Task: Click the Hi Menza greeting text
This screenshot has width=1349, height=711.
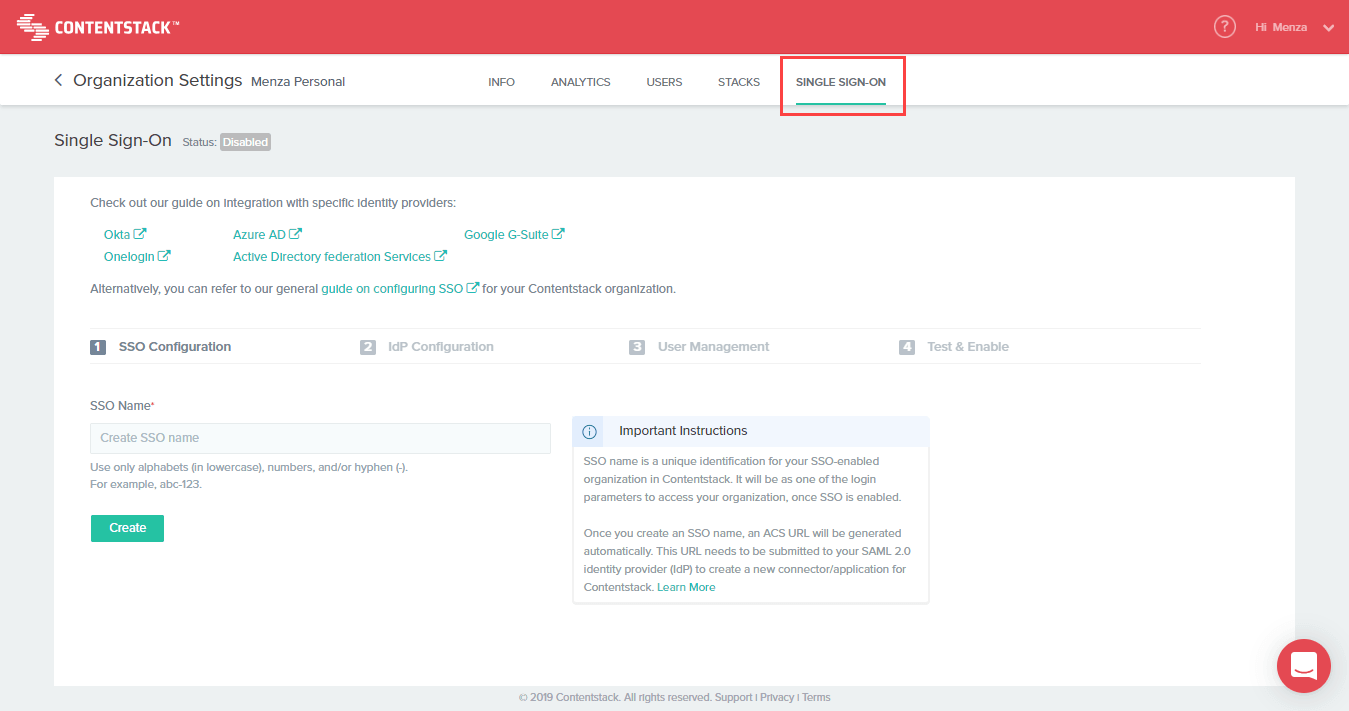Action: pyautogui.click(x=1281, y=27)
